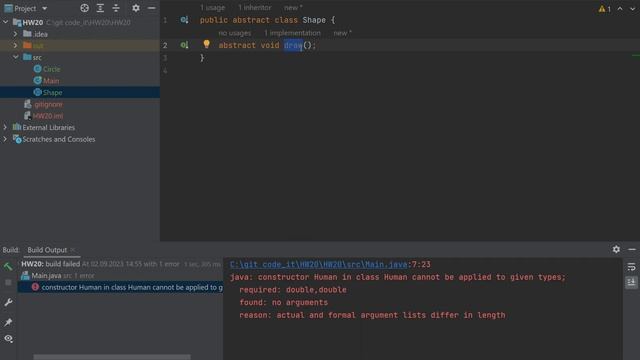Click the '1 implementation' code hint

292,33
